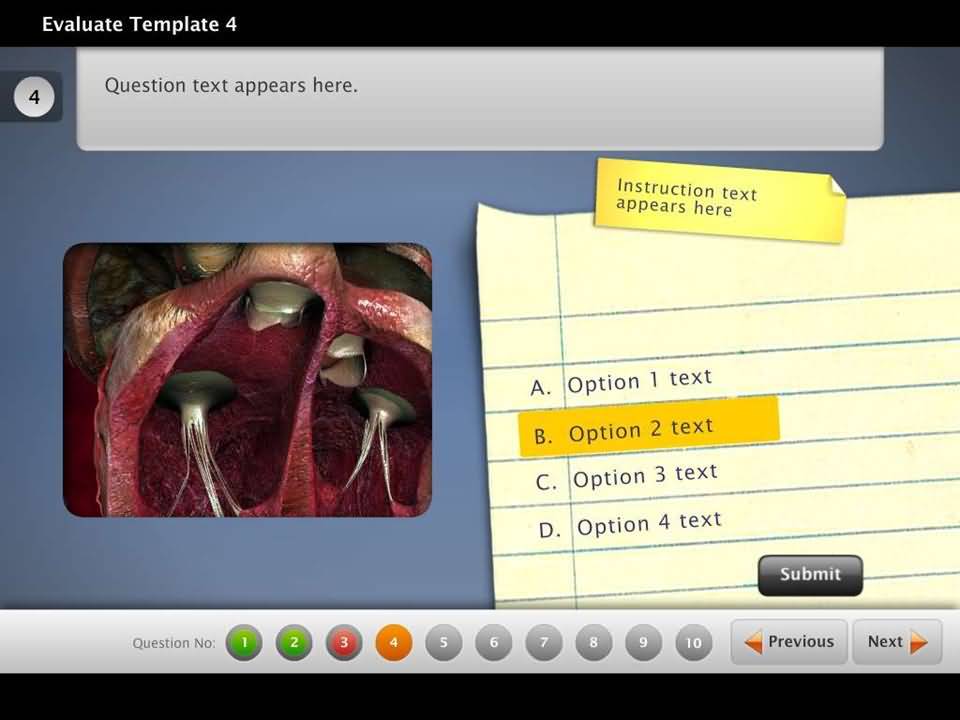Jump to question 2 green circle

click(x=294, y=643)
